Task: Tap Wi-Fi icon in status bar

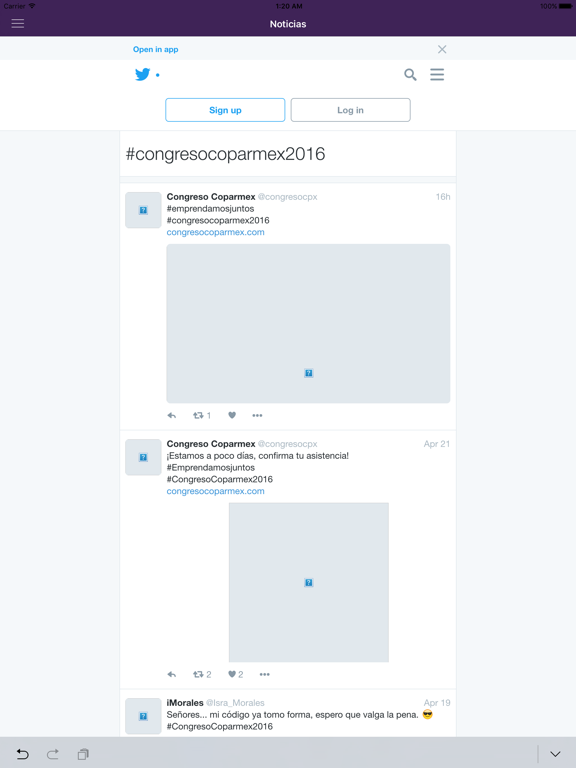Action: (x=32, y=6)
